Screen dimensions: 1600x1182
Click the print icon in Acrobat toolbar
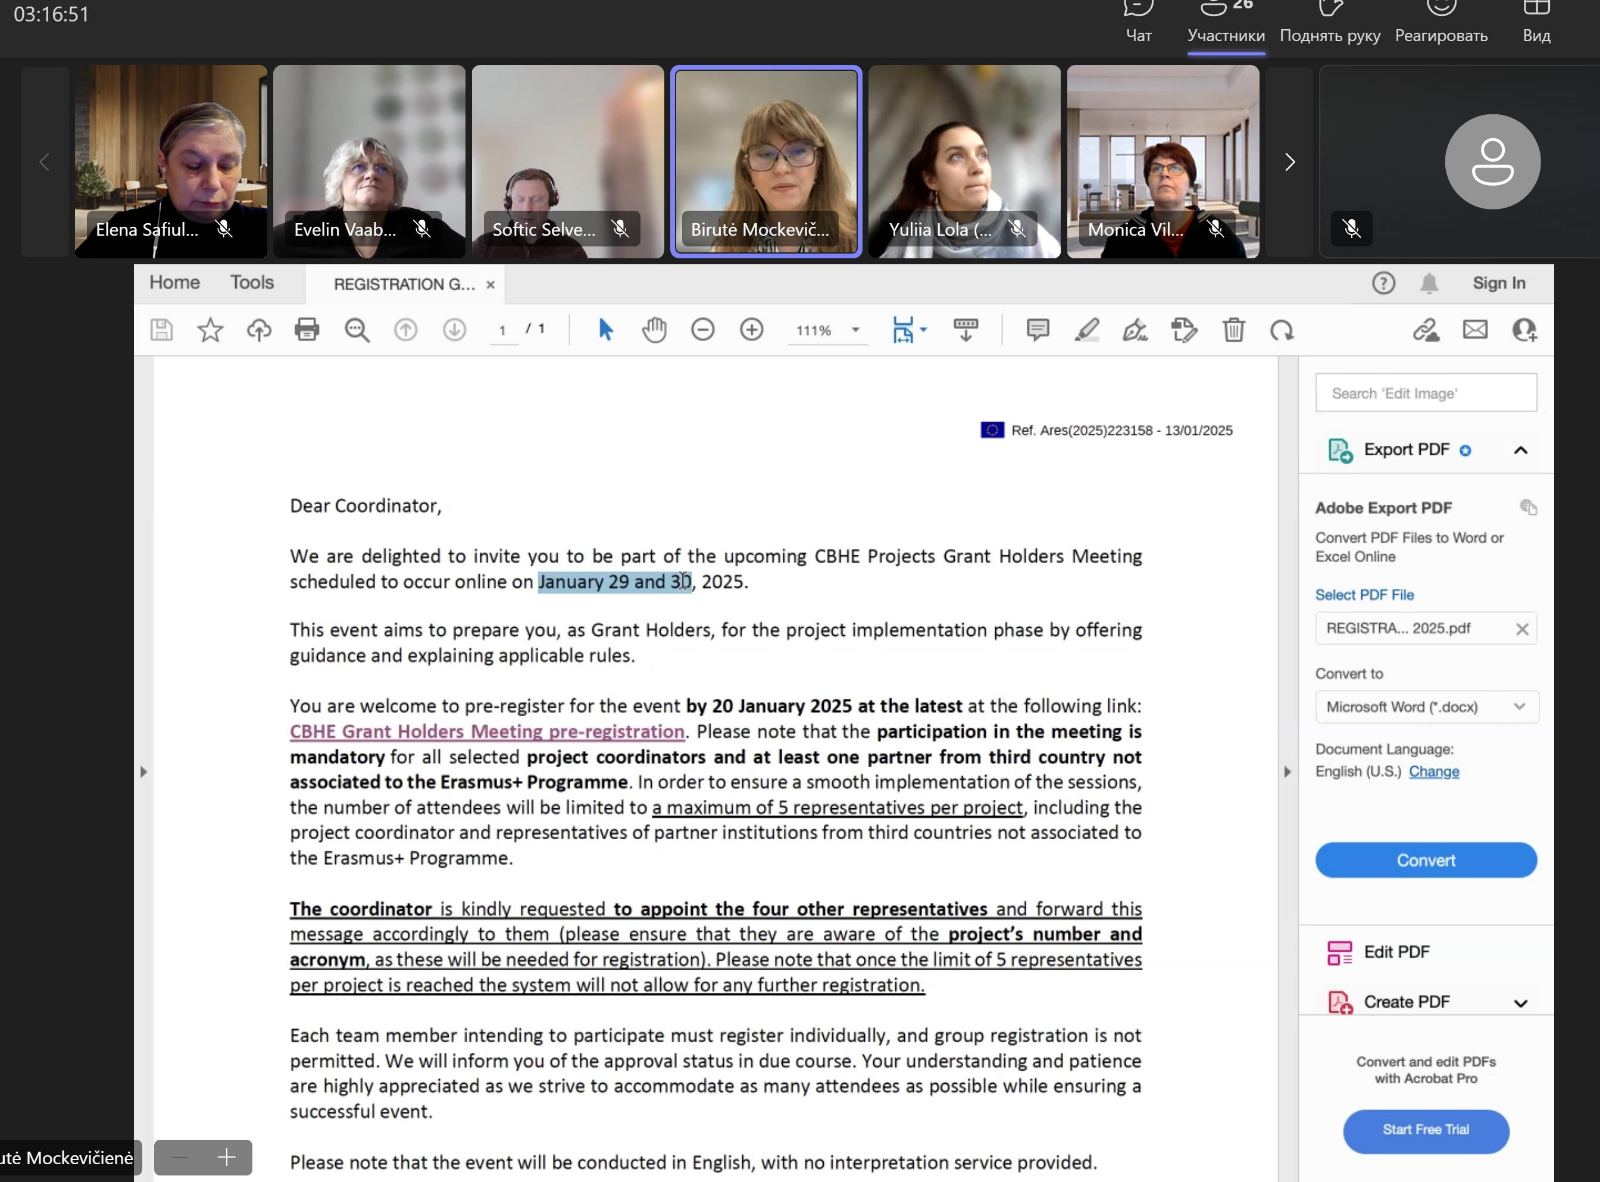pos(307,330)
